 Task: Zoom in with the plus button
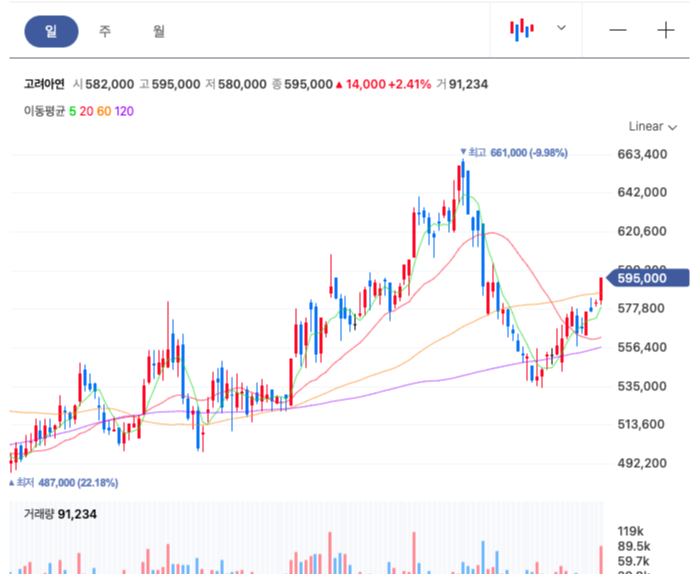(x=666, y=30)
